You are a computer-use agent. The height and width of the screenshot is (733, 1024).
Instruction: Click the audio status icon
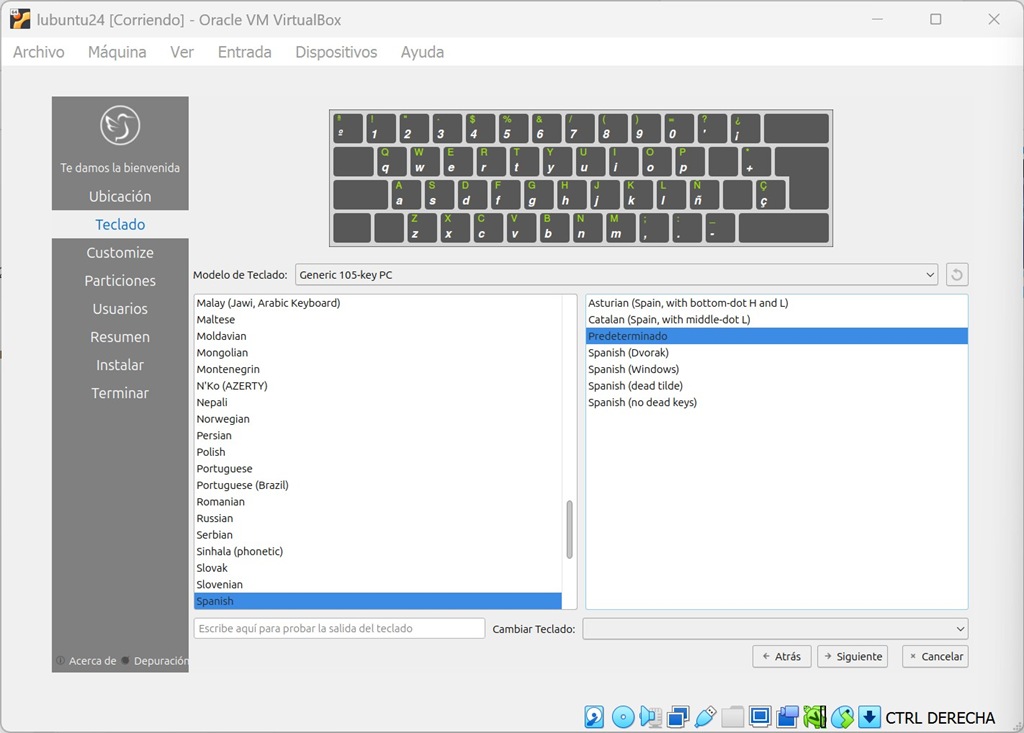(651, 717)
